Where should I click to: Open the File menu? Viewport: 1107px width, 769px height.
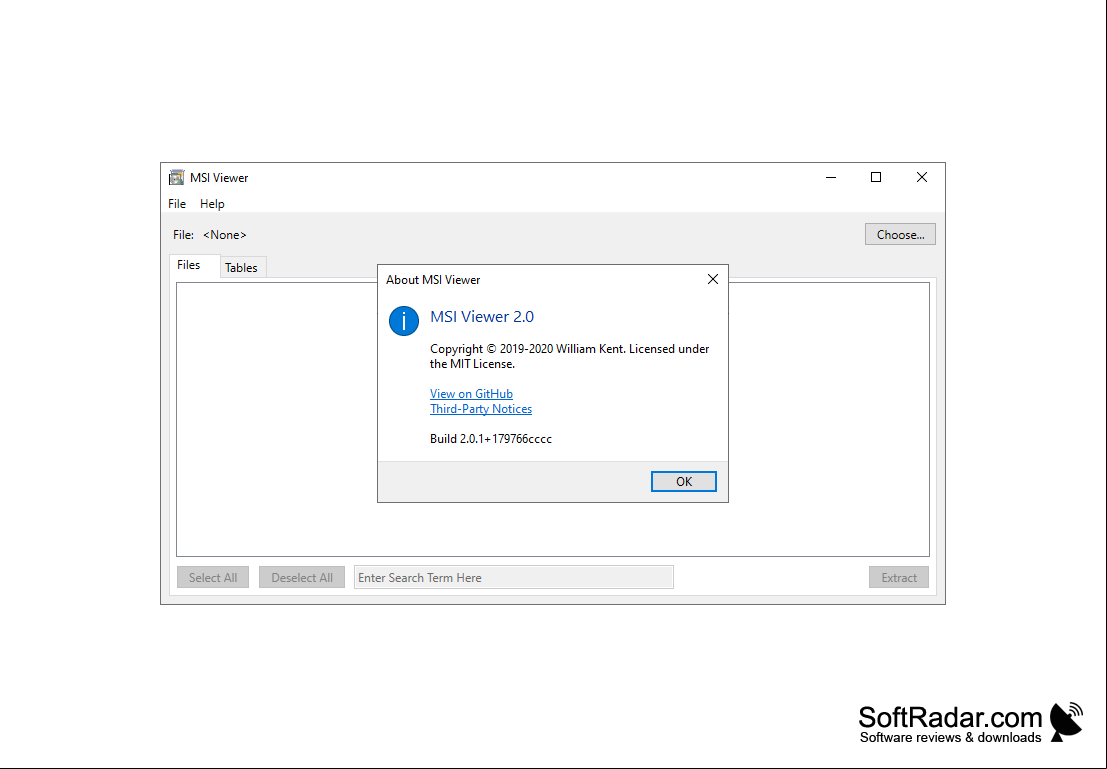pos(177,203)
